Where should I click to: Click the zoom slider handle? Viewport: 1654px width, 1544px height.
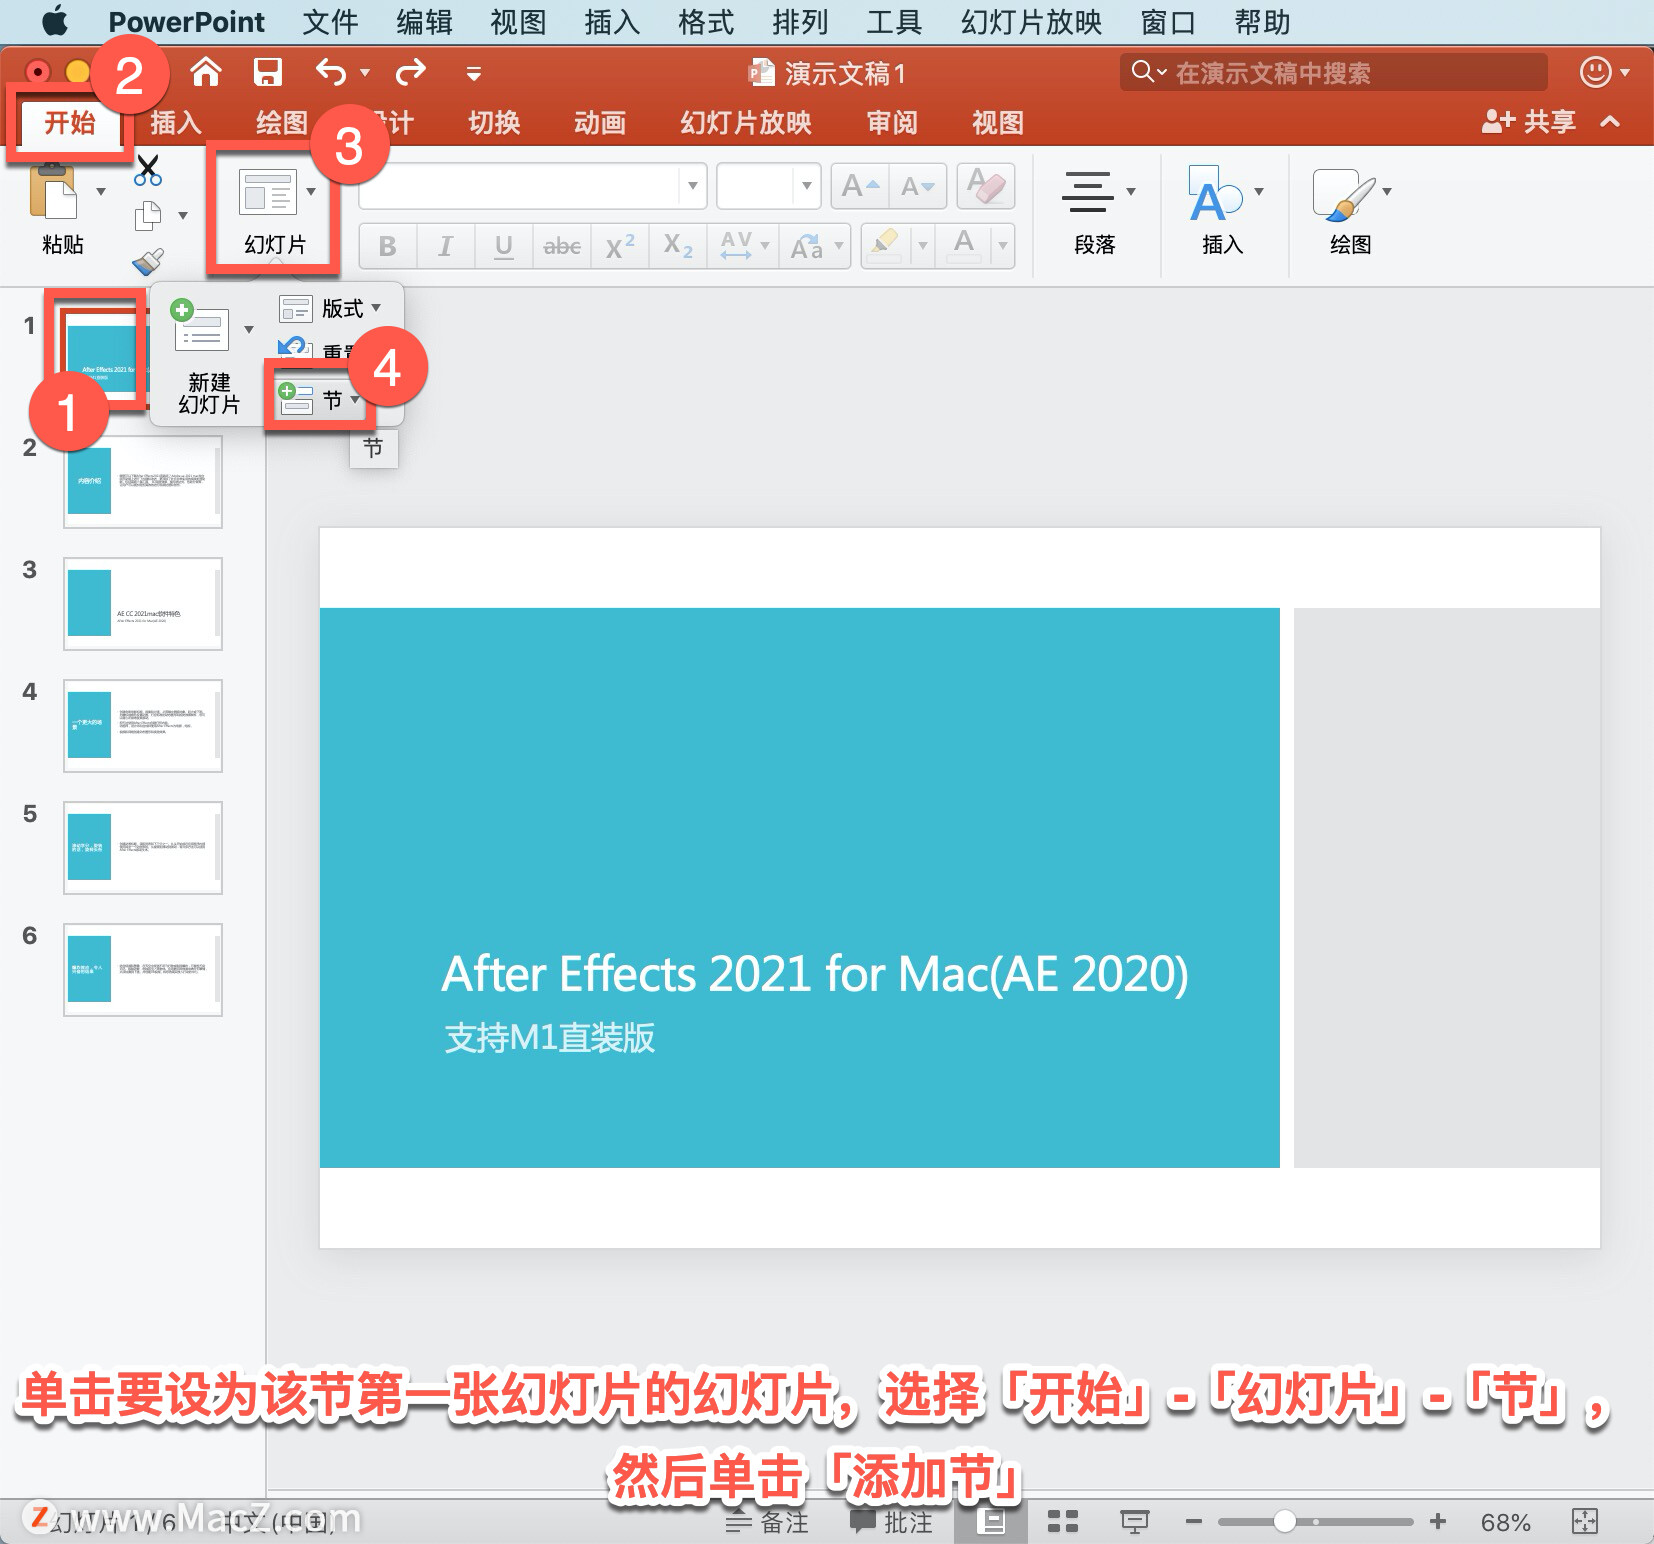1285,1522
